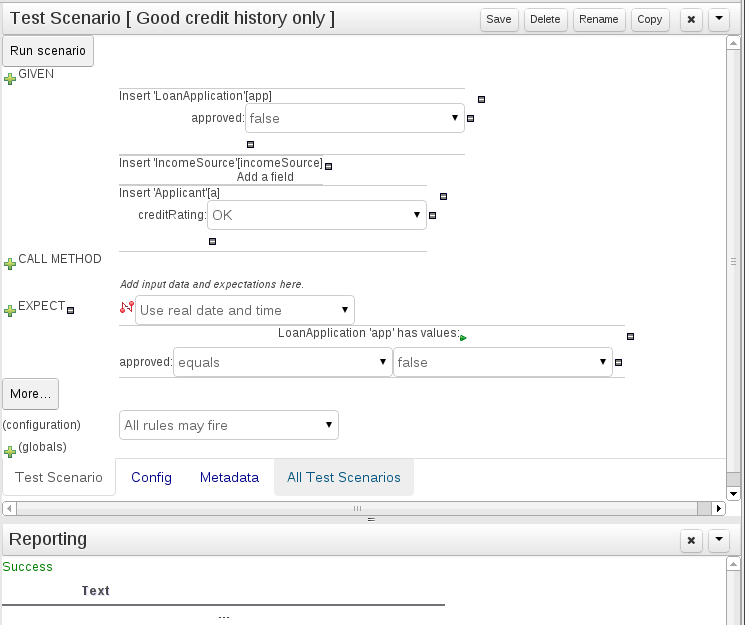Open the creditRating dropdown showing OK
This screenshot has height=625, width=745.
click(316, 215)
